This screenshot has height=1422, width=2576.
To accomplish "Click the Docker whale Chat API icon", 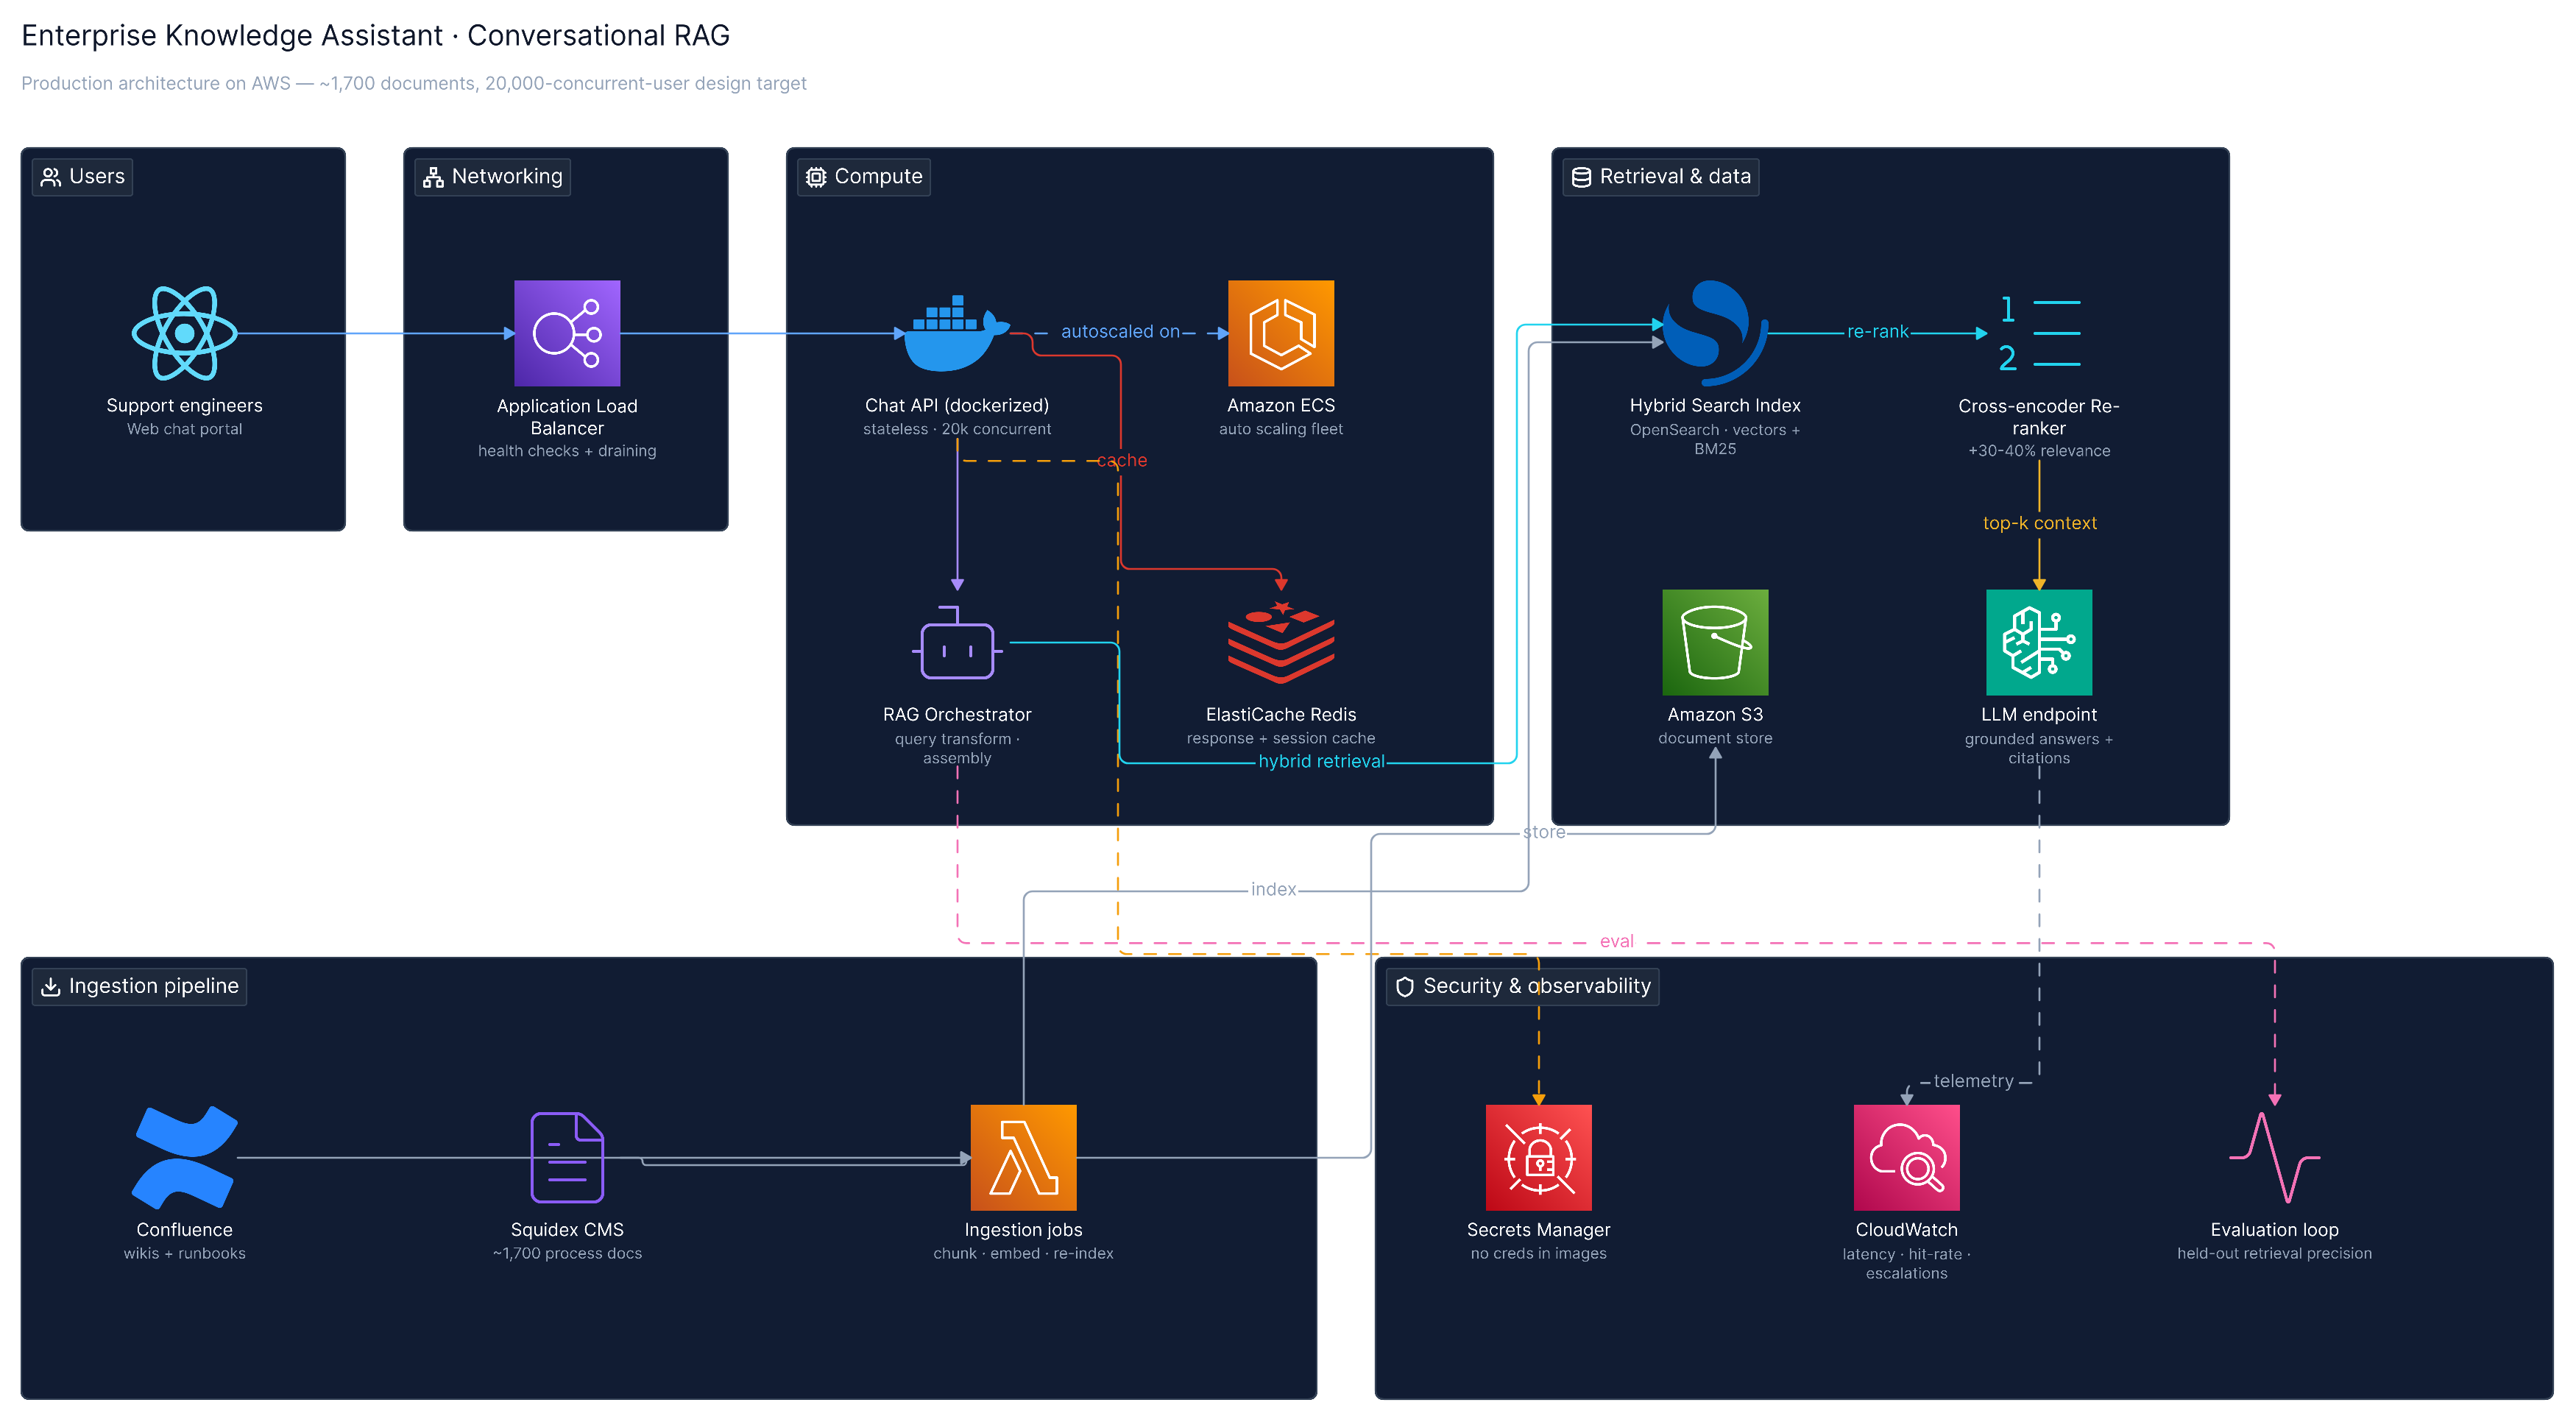I will [957, 333].
